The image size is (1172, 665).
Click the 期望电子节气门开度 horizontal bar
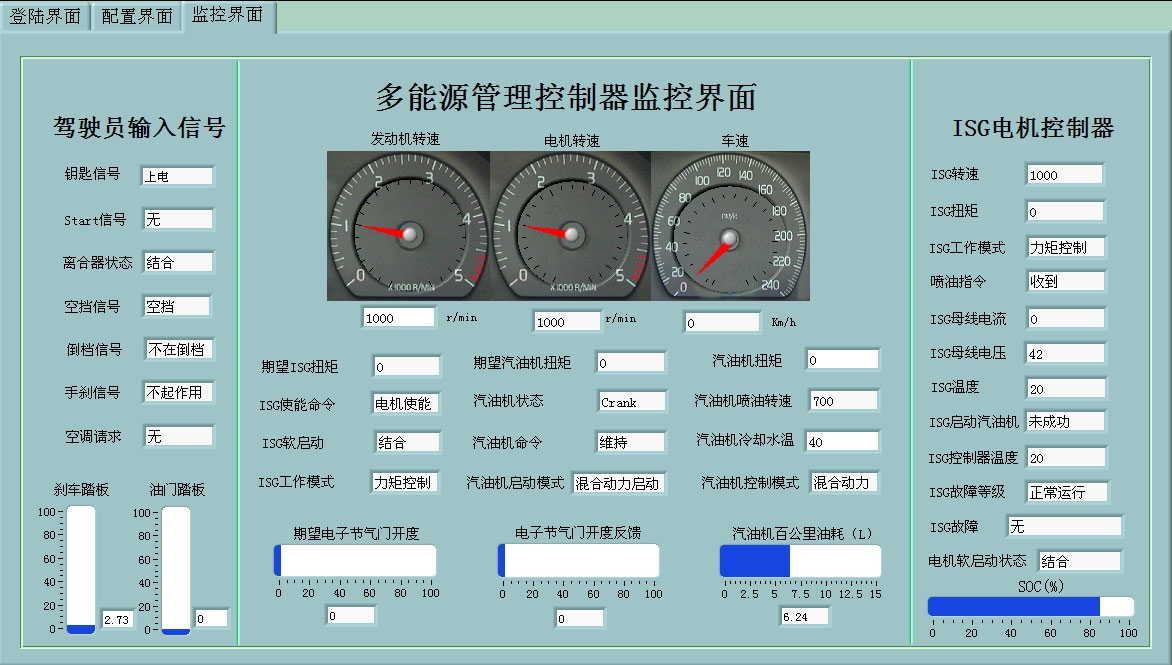coord(355,561)
